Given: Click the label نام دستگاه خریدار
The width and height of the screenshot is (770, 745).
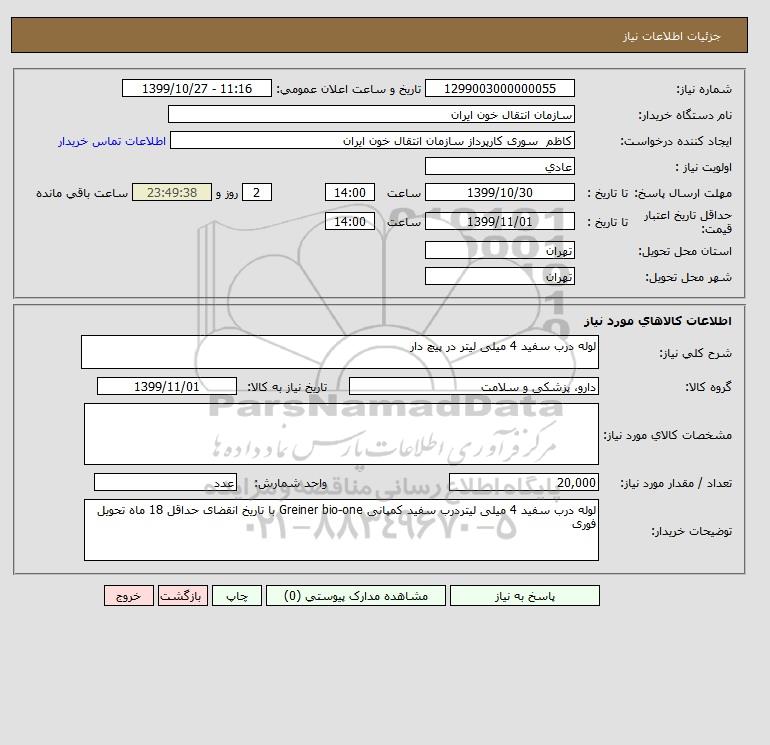Looking at the screenshot, I should click(685, 115).
